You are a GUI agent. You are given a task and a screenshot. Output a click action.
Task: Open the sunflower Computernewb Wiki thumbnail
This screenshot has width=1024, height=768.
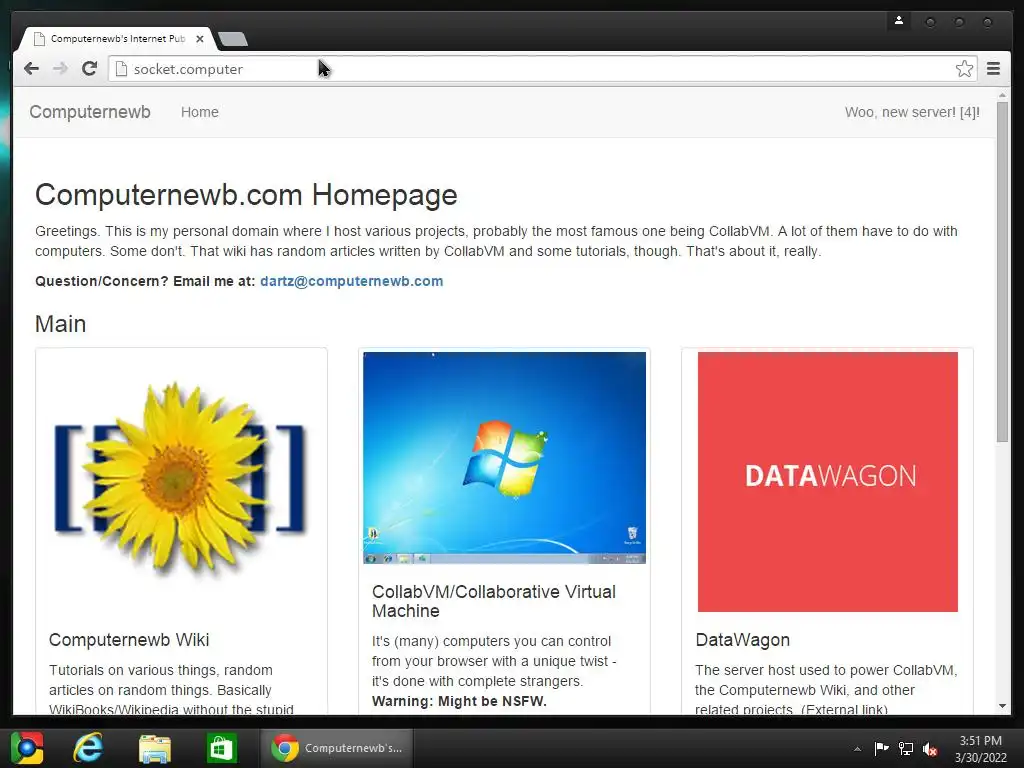pyautogui.click(x=181, y=481)
